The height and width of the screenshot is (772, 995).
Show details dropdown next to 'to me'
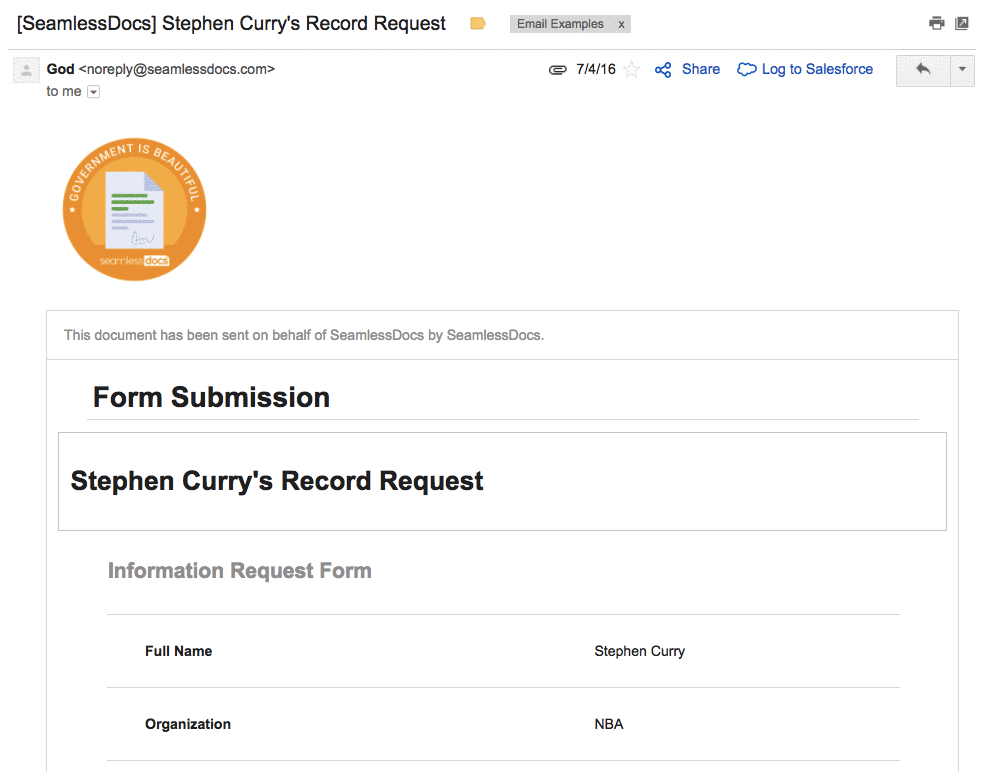pos(93,92)
